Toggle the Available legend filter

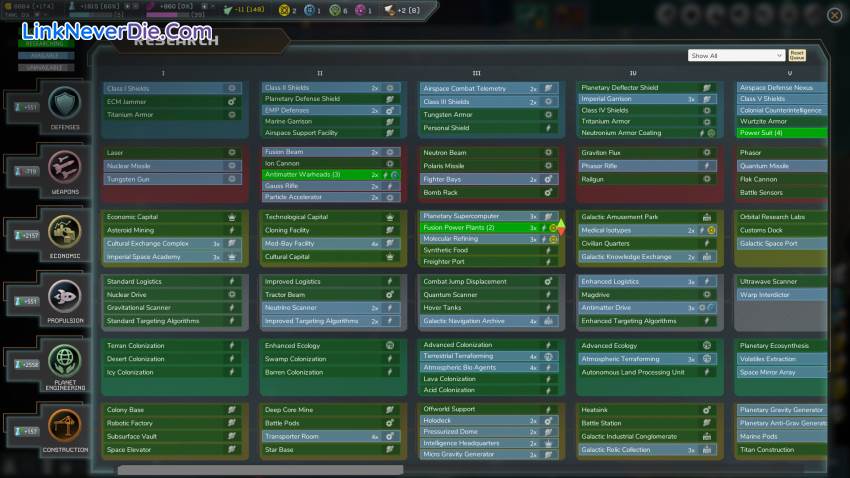(43, 55)
